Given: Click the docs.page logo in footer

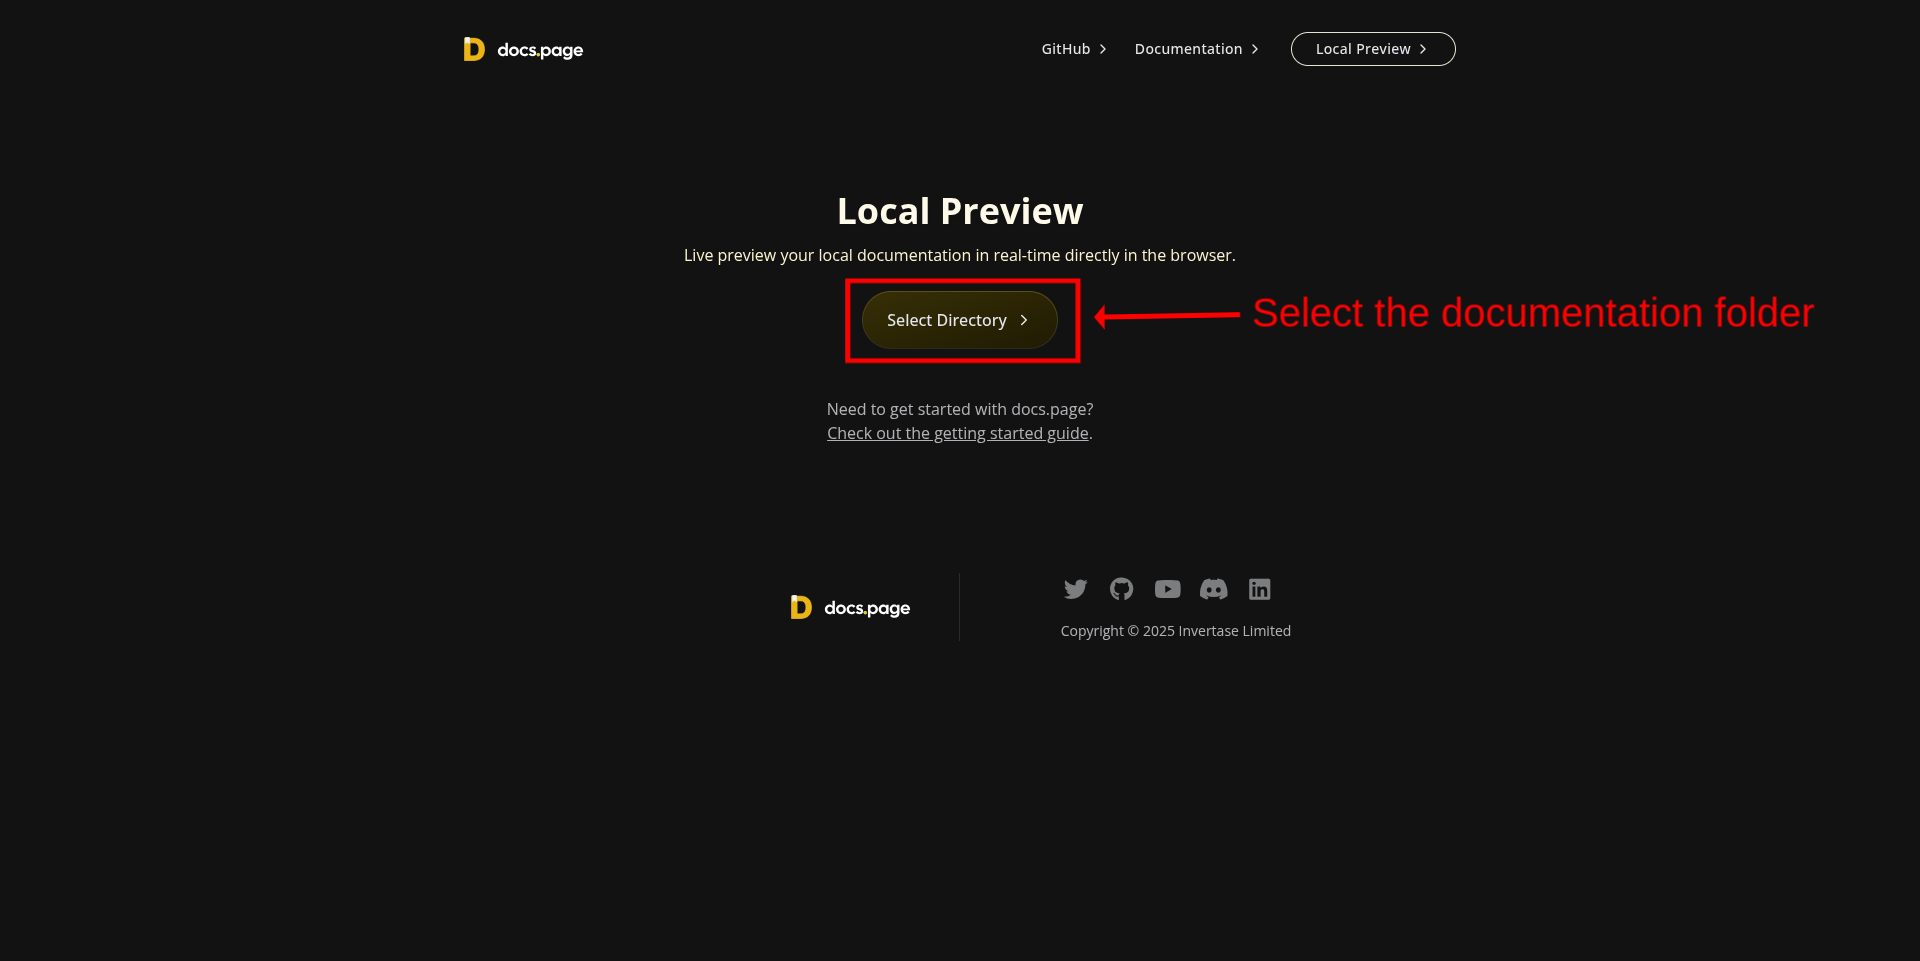Looking at the screenshot, I should click(x=850, y=607).
